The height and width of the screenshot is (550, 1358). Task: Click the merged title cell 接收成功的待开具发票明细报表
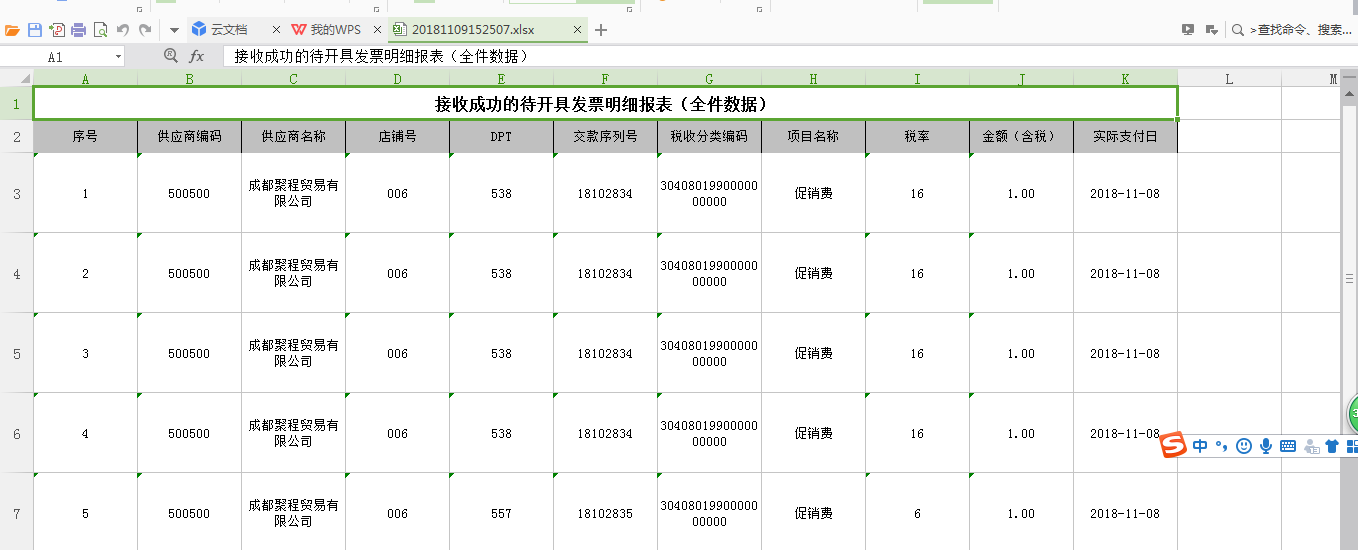[x=605, y=103]
